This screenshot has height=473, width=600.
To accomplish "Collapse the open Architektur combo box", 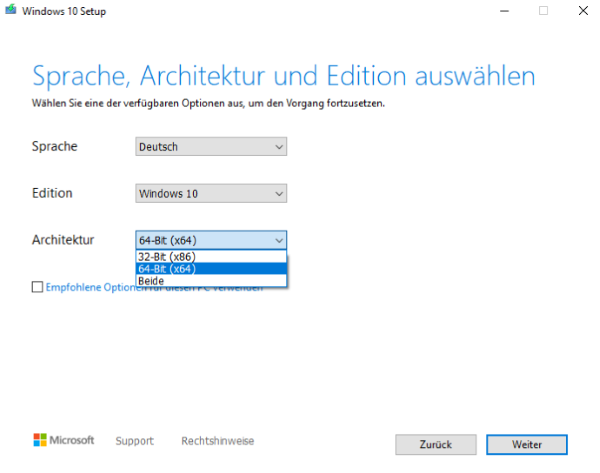I will 211,240.
